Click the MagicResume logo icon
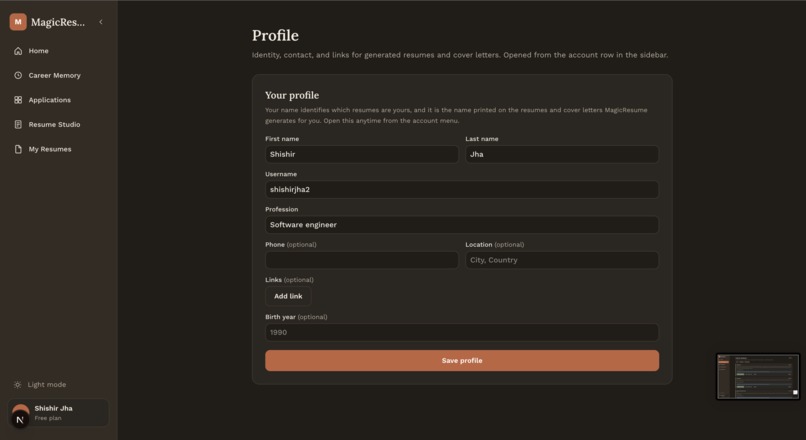Image resolution: width=806 pixels, height=440 pixels. tap(18, 22)
